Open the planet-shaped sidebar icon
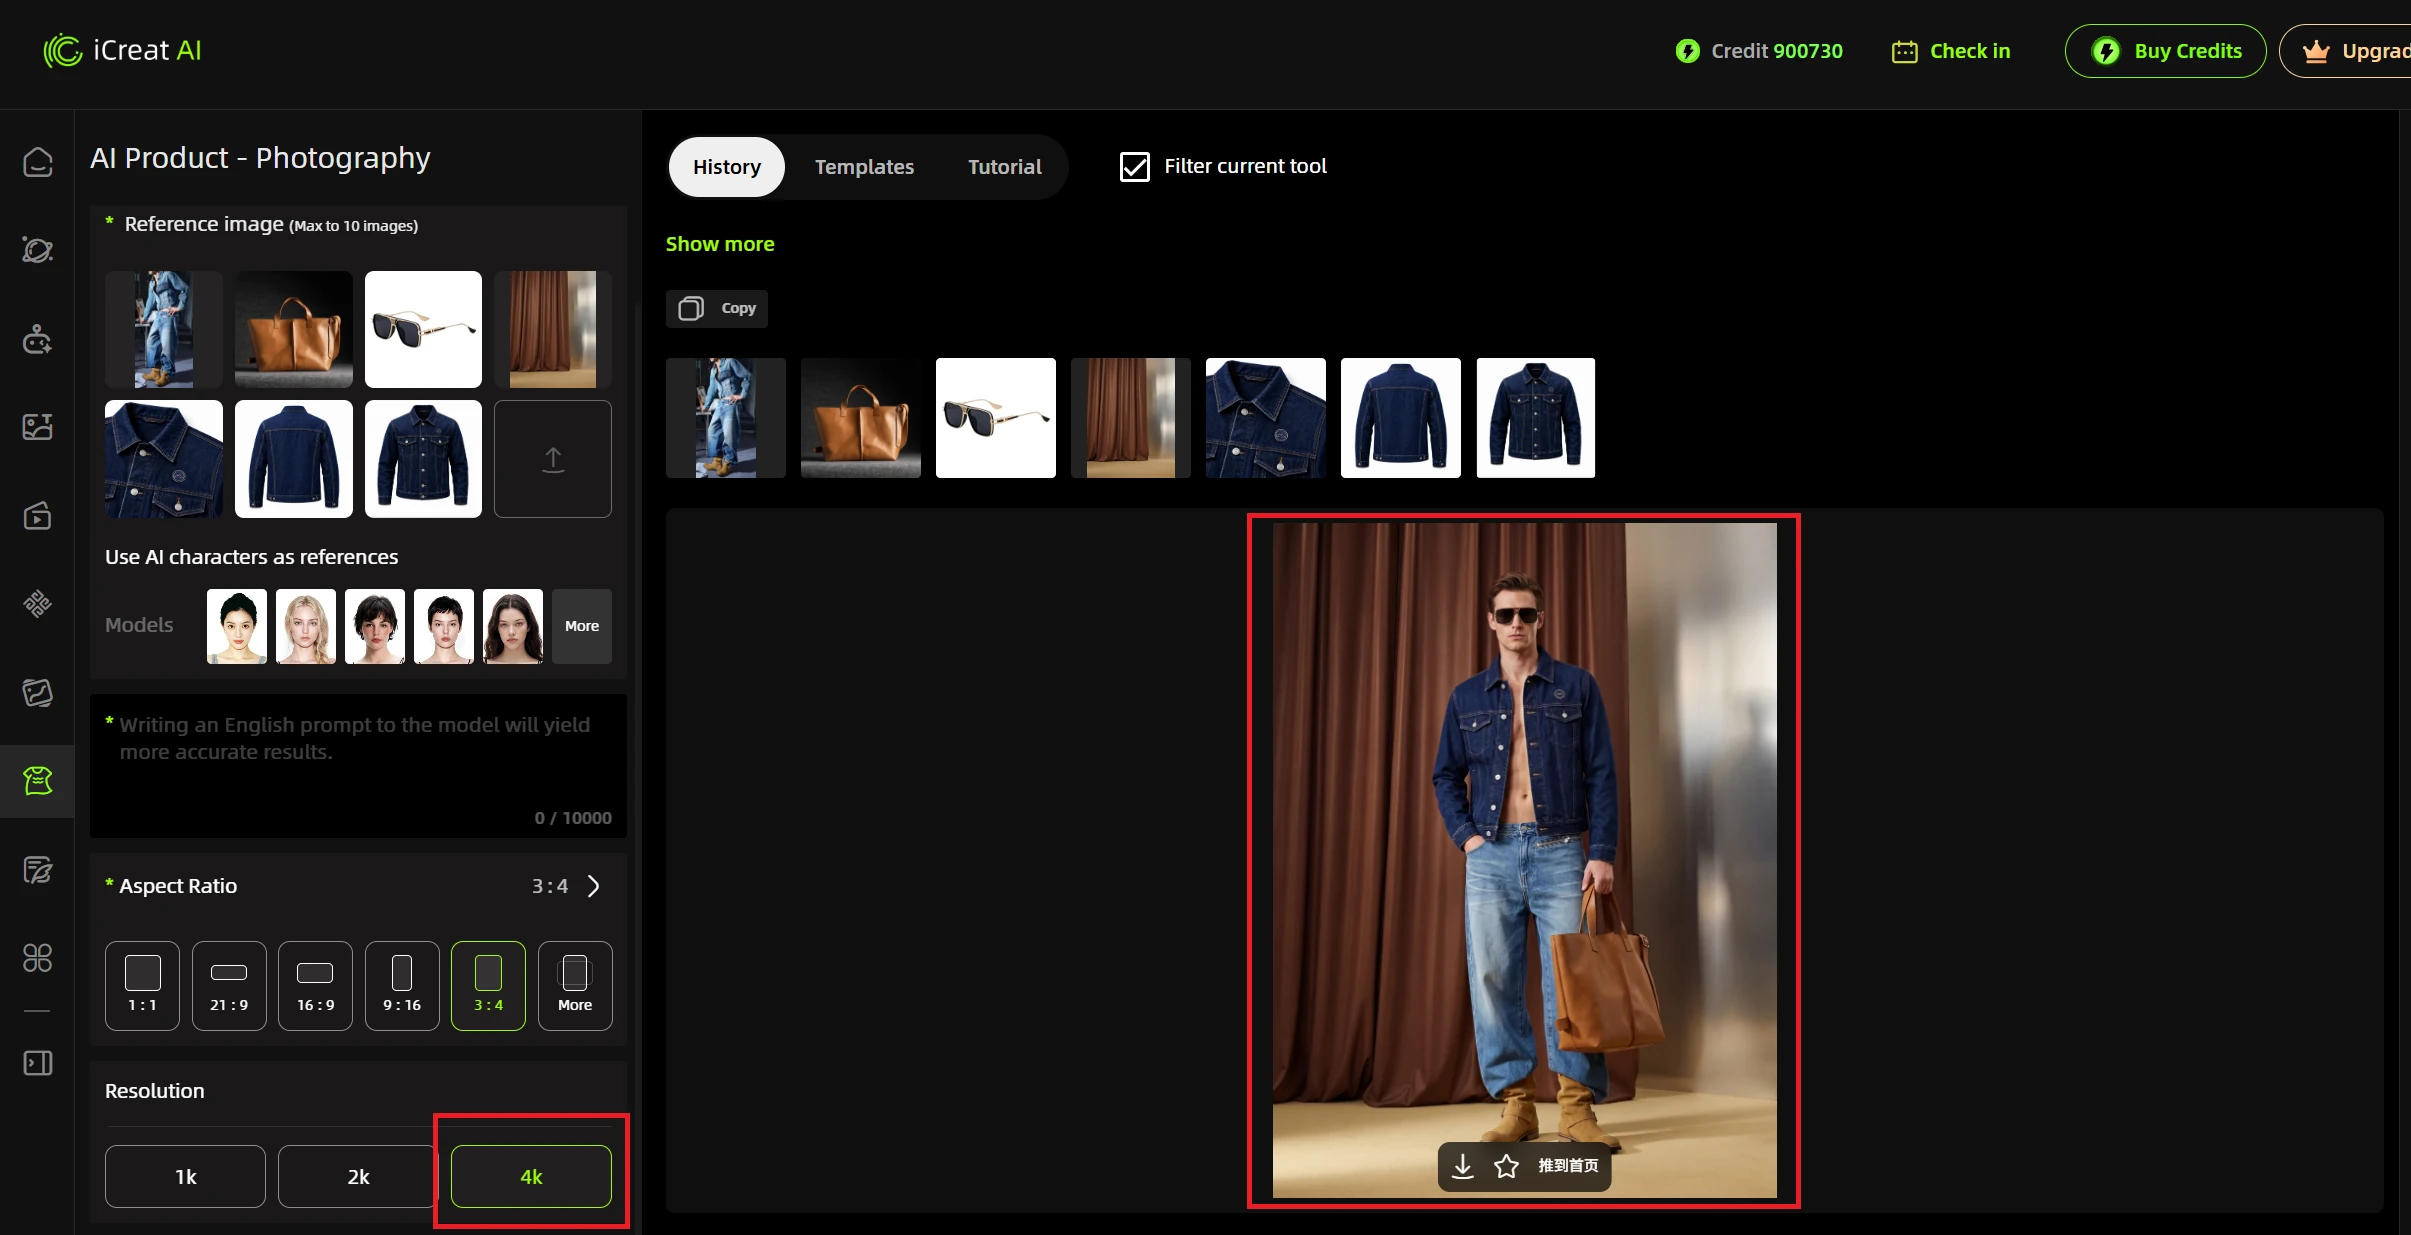This screenshot has height=1235, width=2411. point(37,250)
